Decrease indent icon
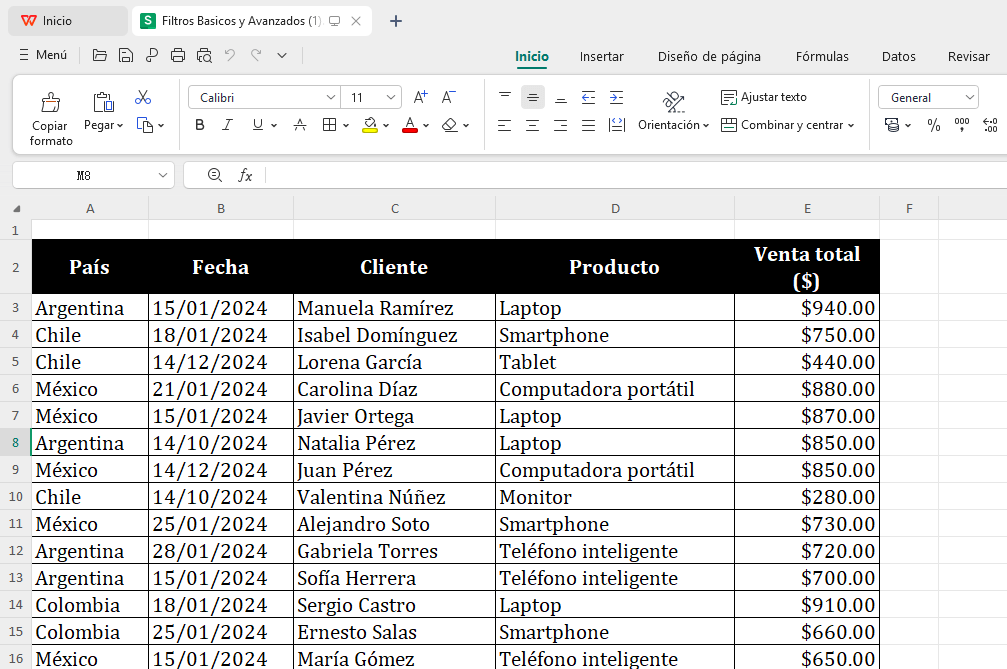This screenshot has width=1007, height=669. click(588, 97)
